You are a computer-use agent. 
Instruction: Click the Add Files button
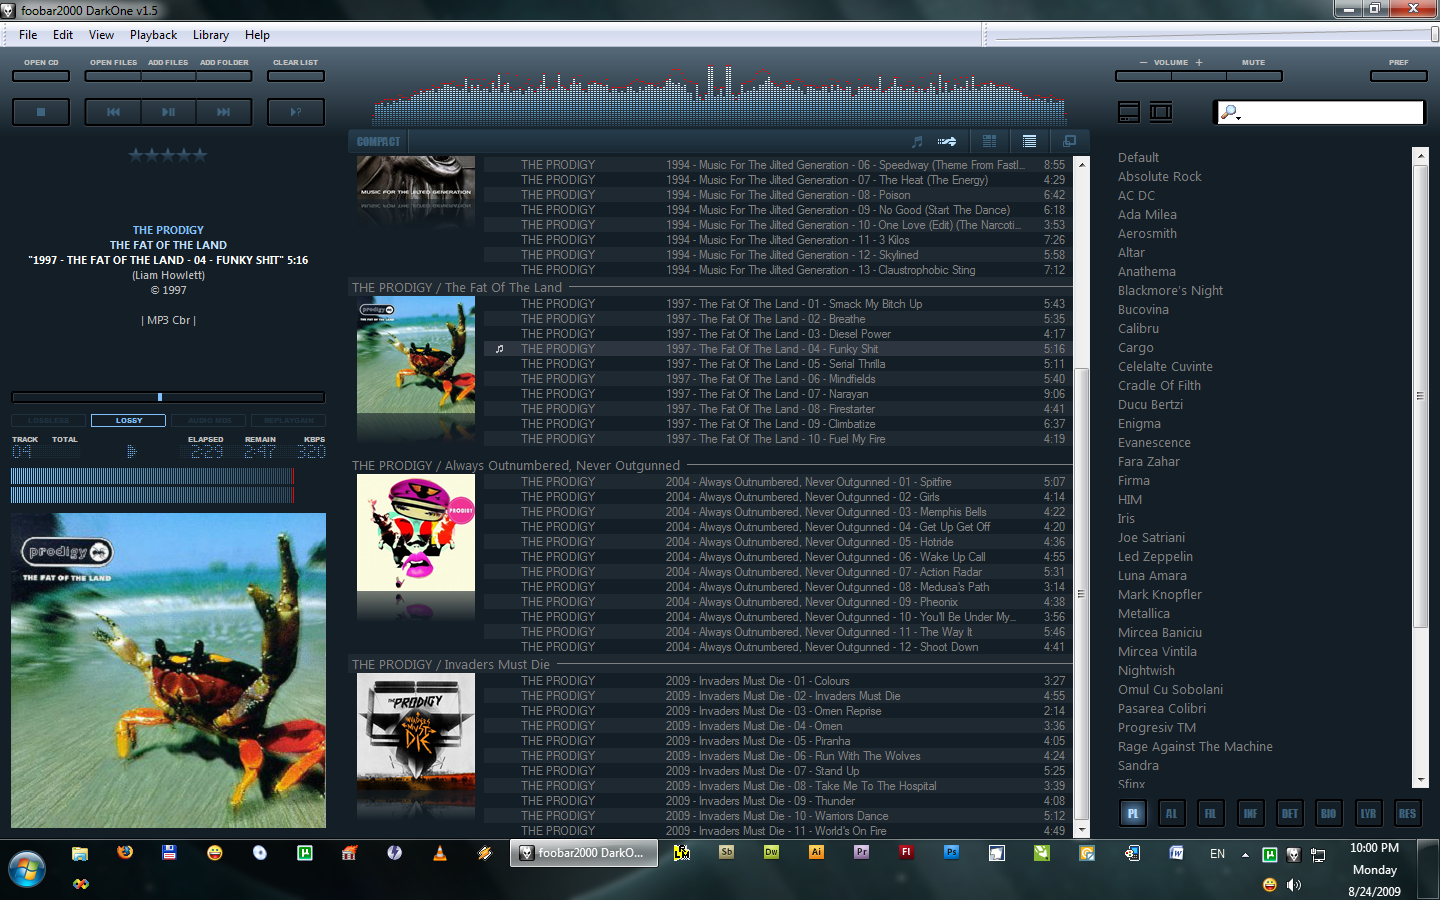click(x=168, y=75)
